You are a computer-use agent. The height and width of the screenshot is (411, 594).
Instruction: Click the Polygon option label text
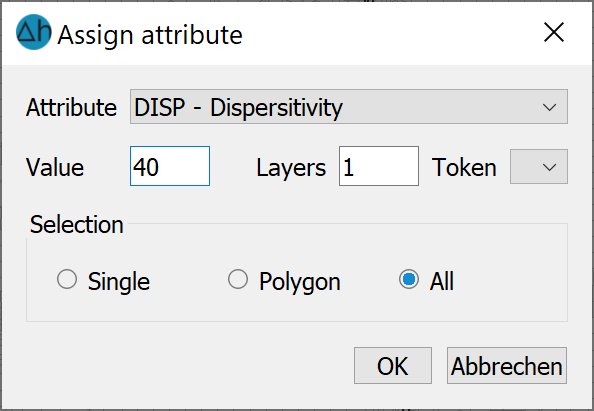[x=300, y=282]
